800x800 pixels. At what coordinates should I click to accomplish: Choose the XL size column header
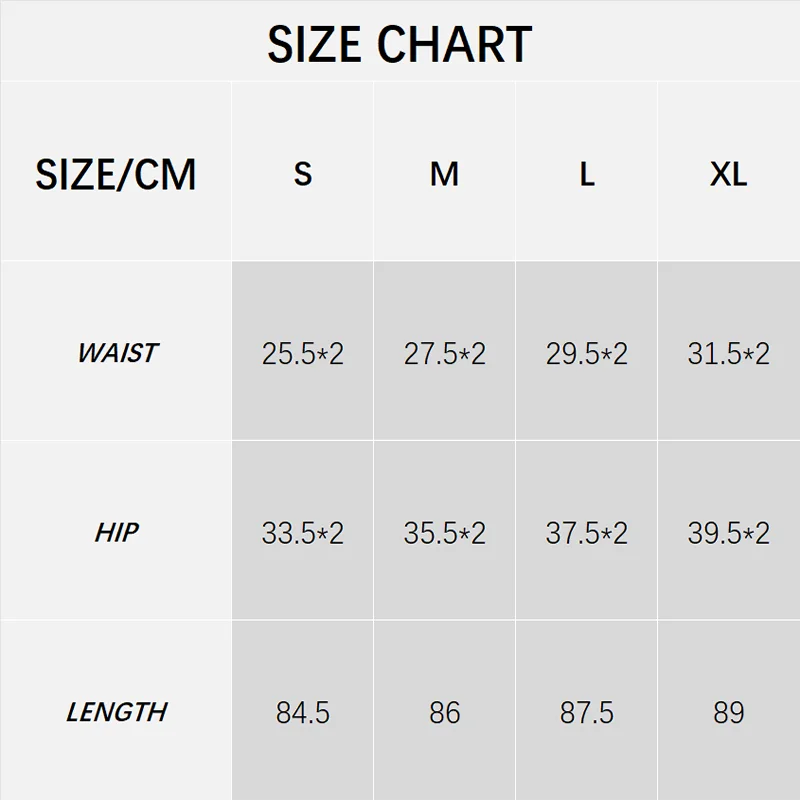728,174
